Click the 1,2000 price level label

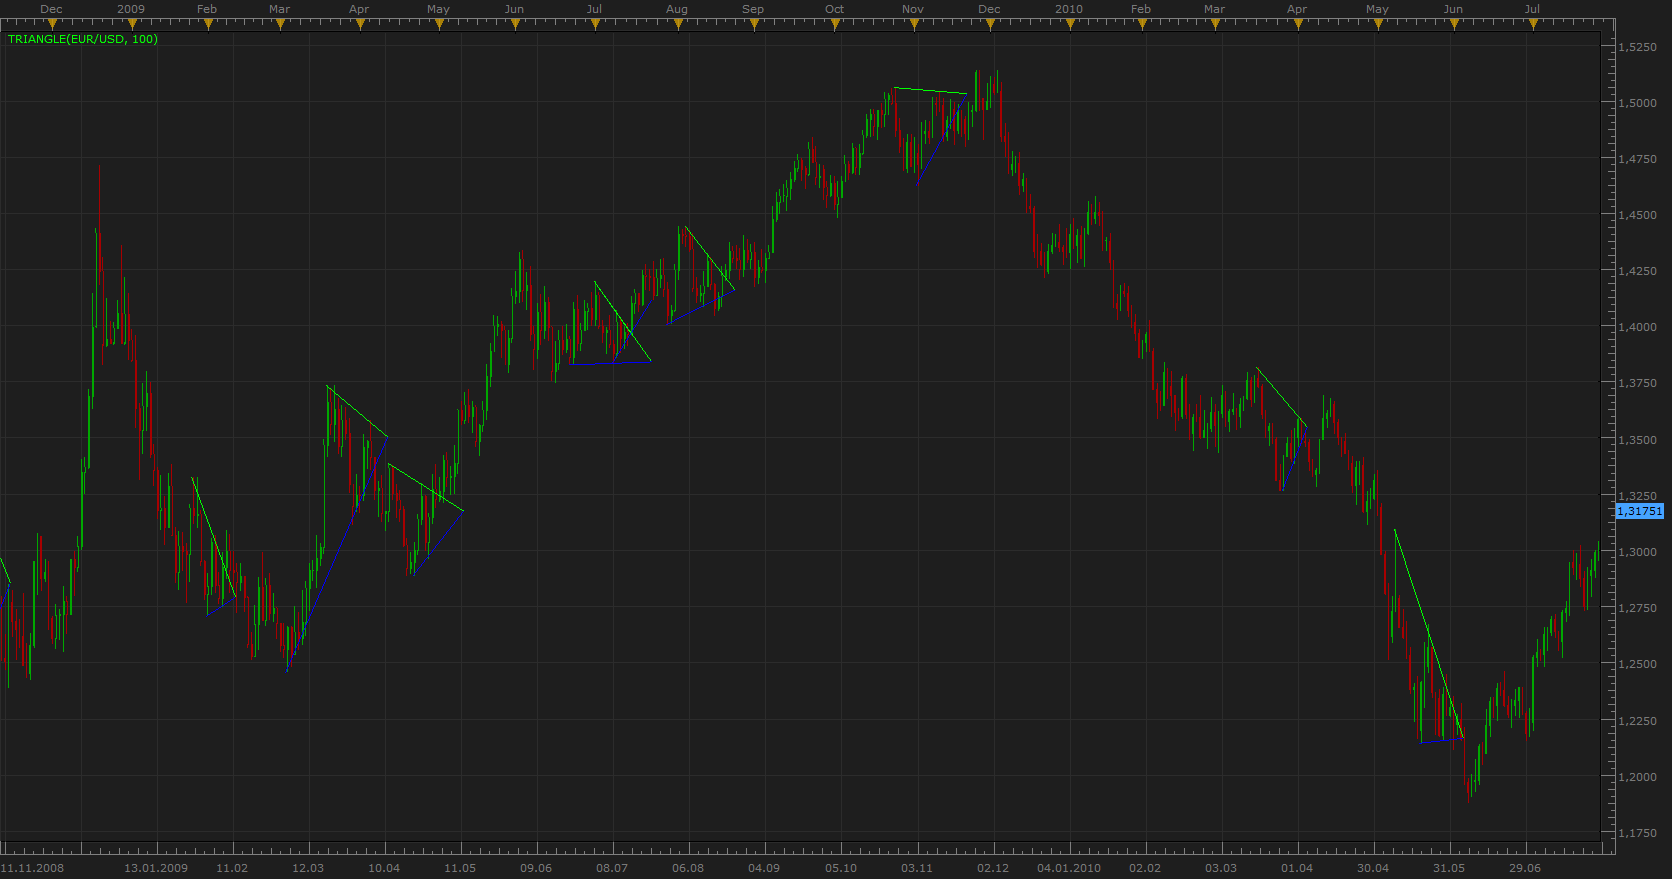coord(1638,777)
